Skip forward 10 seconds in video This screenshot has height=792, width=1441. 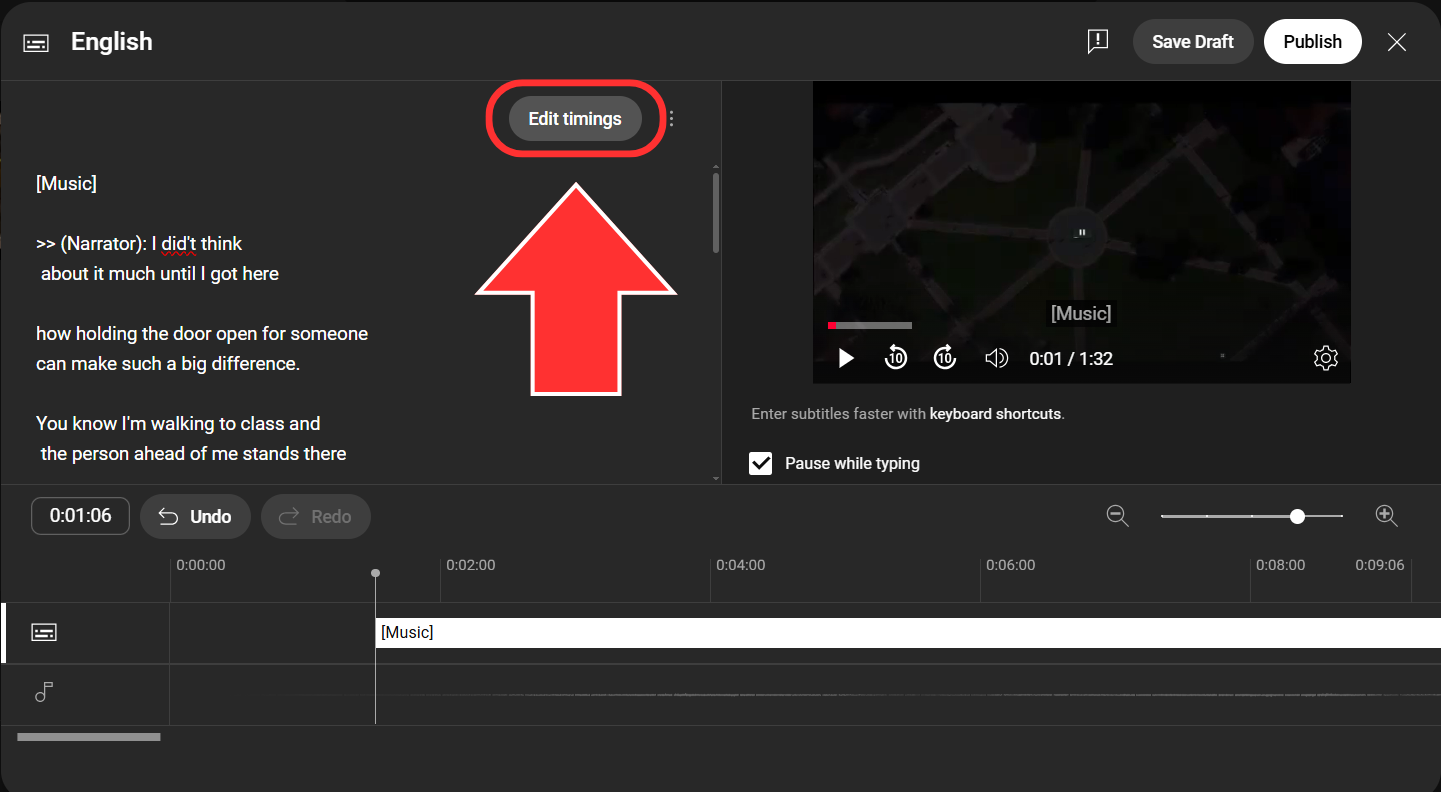pyautogui.click(x=945, y=358)
